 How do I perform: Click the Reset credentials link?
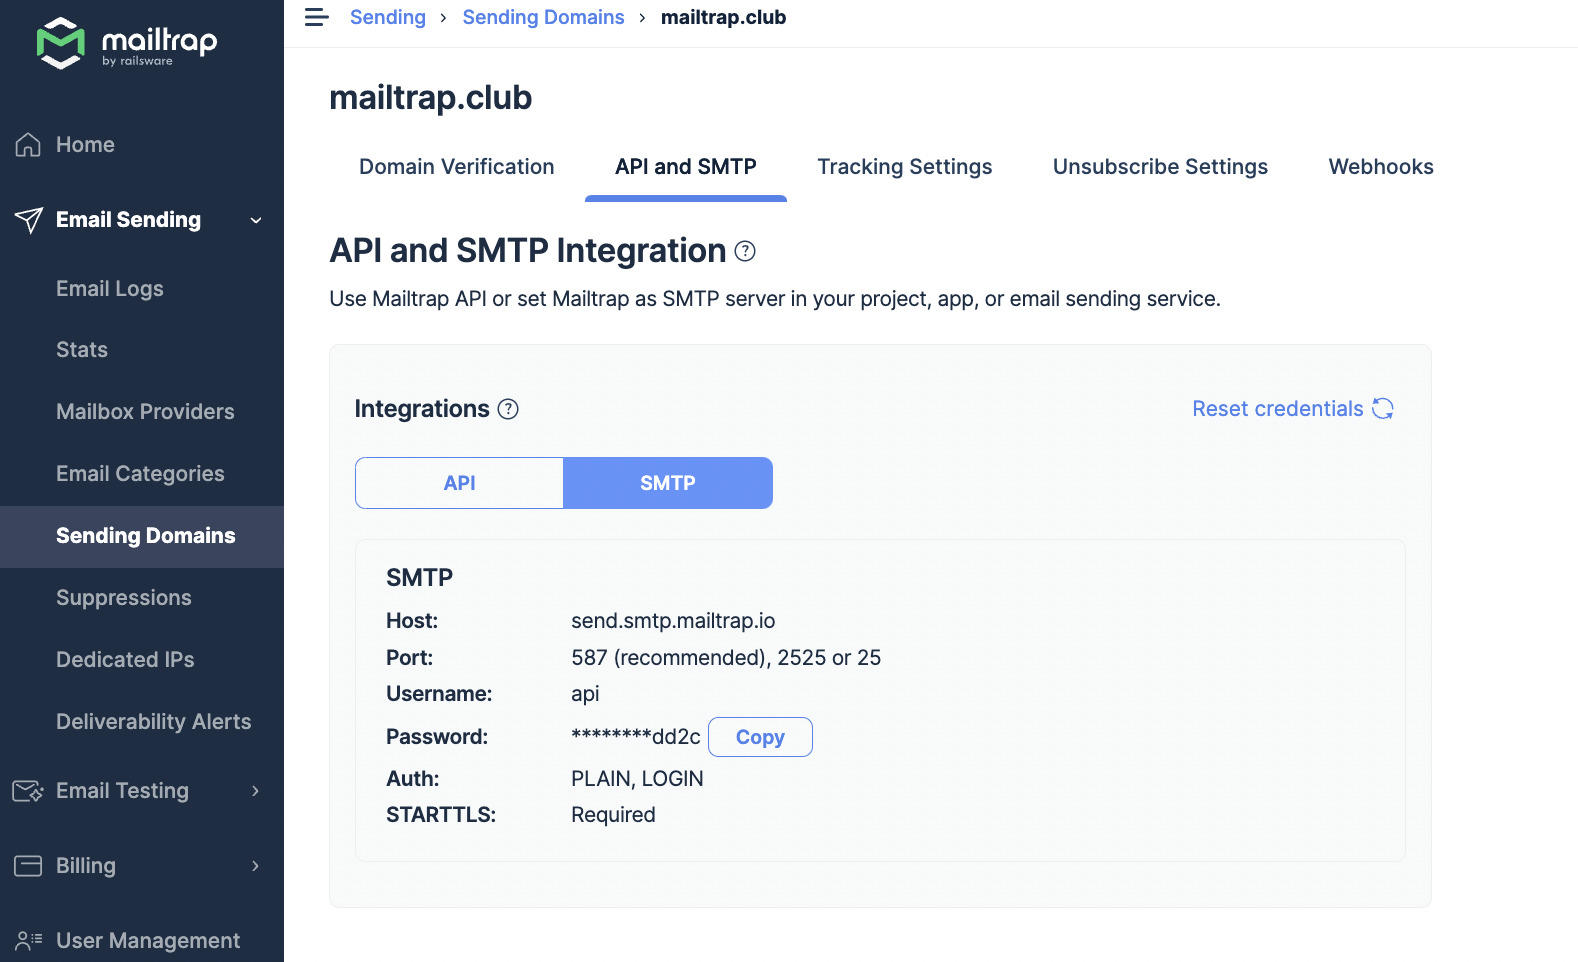(x=1277, y=409)
